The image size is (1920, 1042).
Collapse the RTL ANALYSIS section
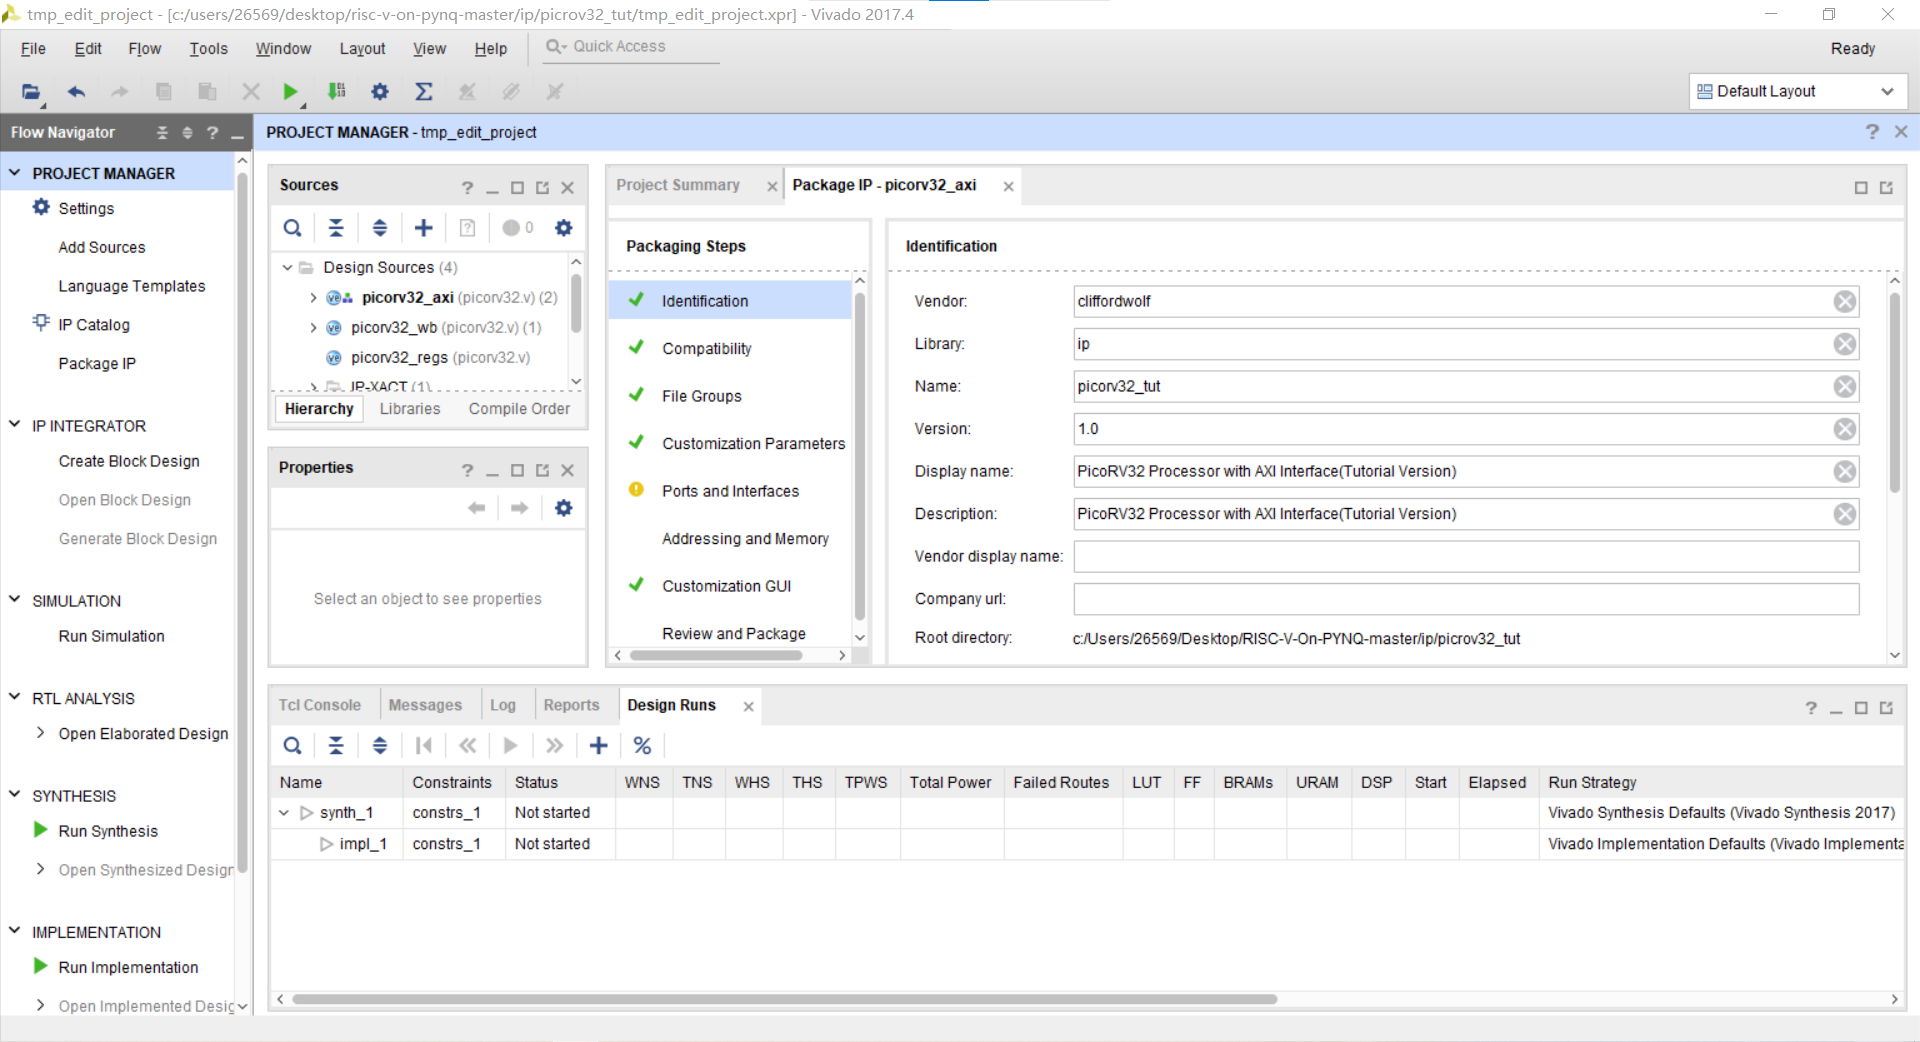tap(15, 697)
